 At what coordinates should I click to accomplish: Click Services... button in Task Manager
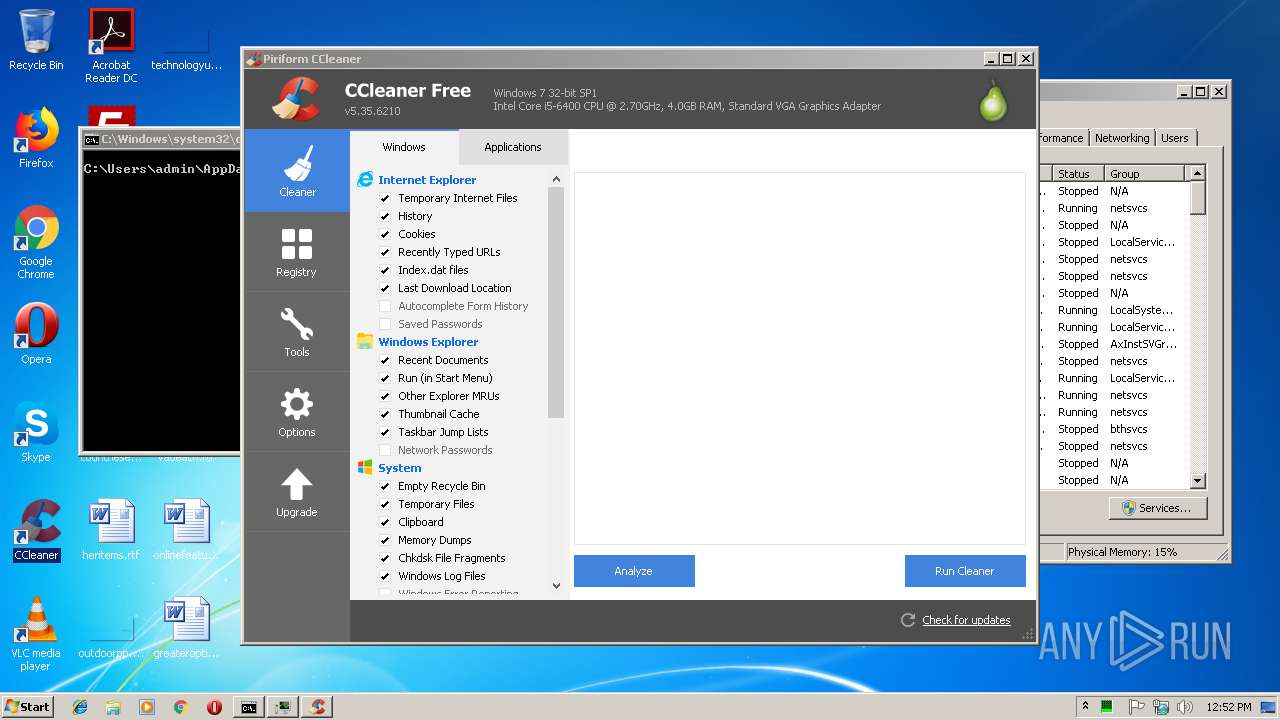click(1158, 508)
